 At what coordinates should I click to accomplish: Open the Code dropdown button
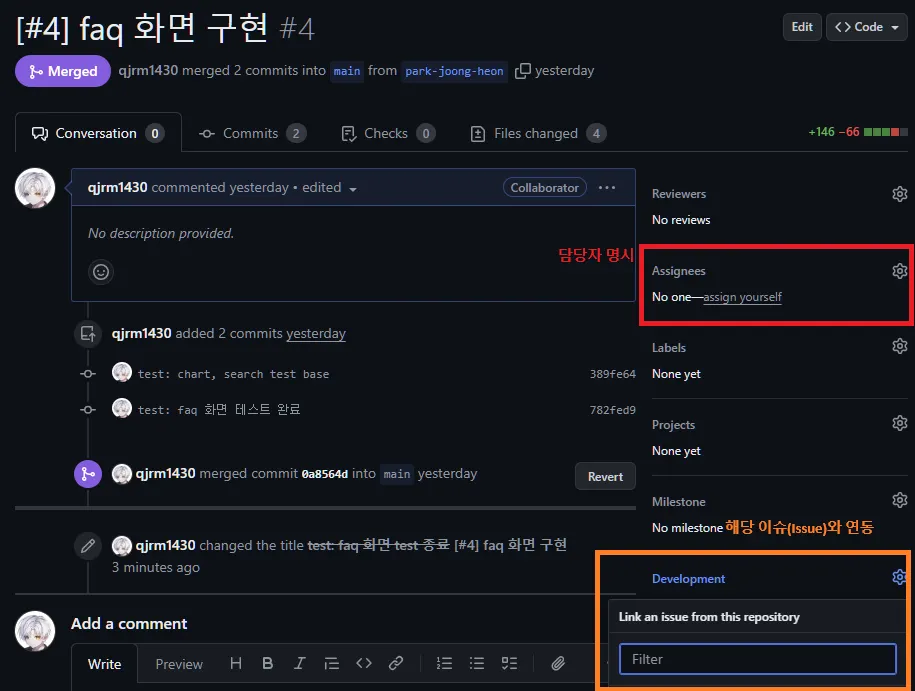(x=867, y=27)
